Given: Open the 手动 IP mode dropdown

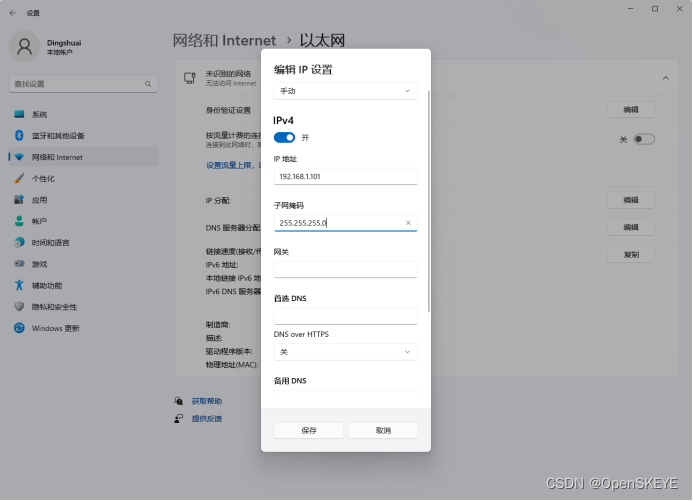Looking at the screenshot, I should [x=346, y=91].
